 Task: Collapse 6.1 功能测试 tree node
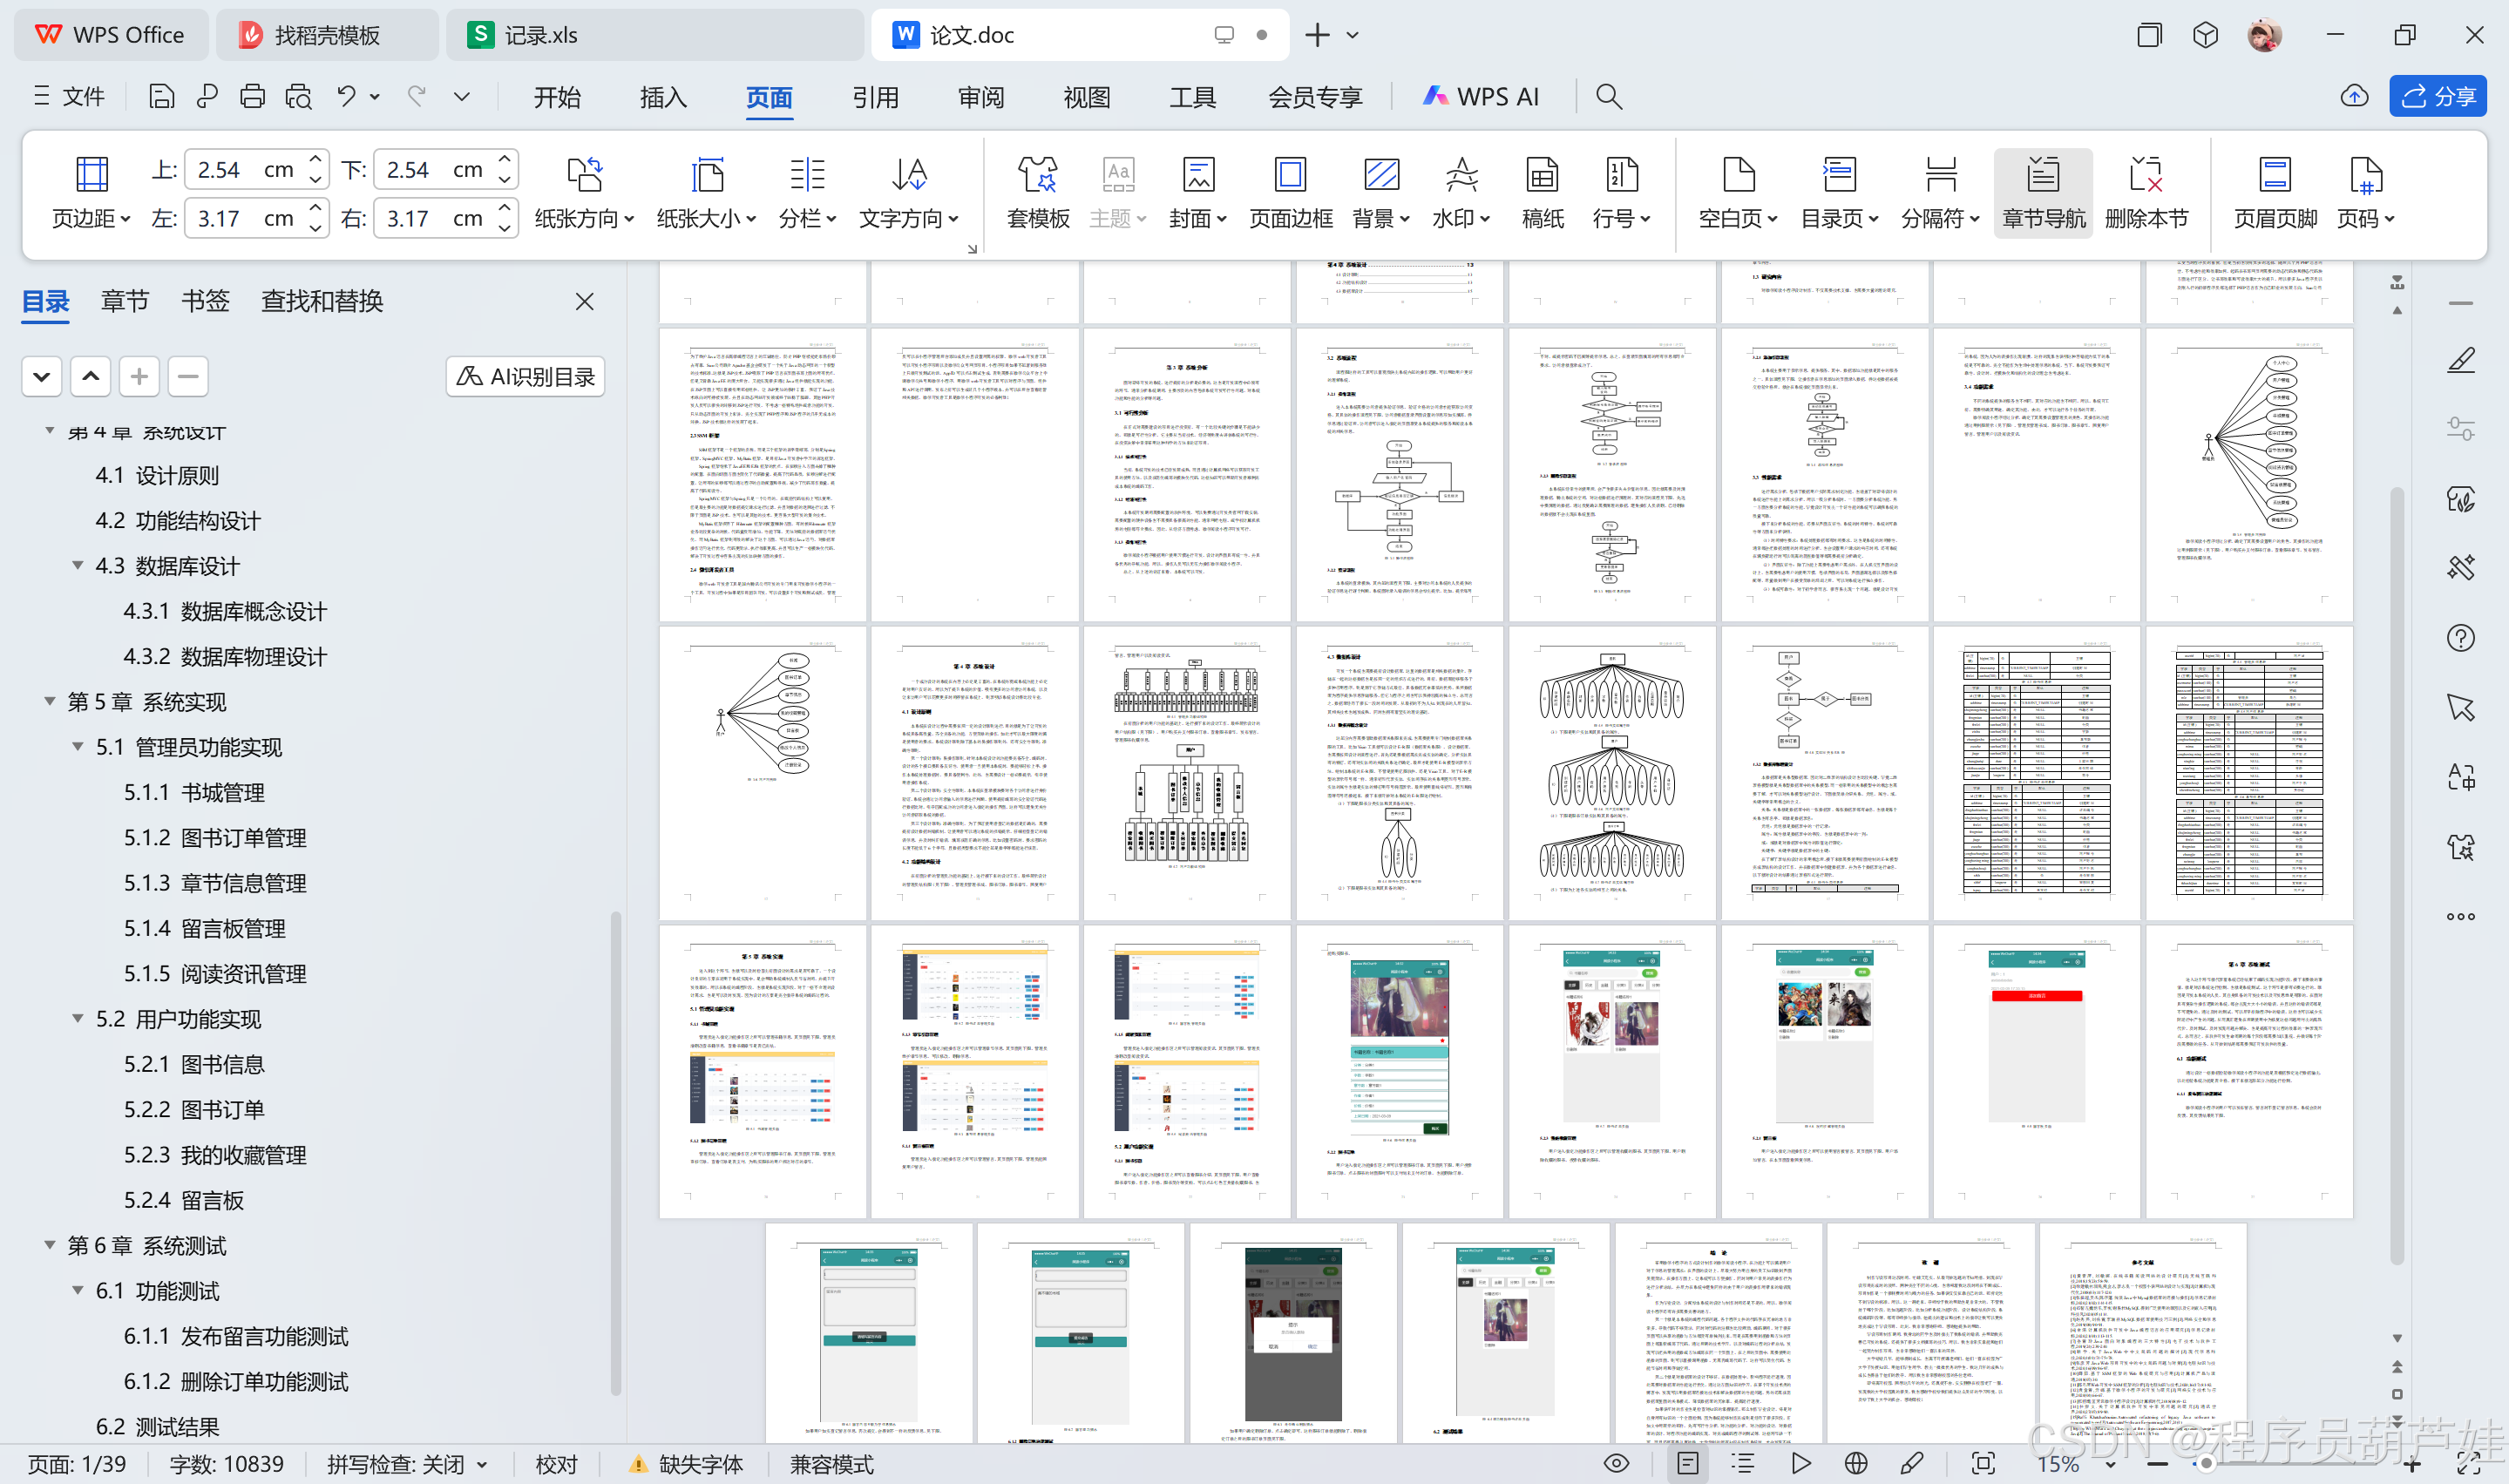pos(78,1290)
